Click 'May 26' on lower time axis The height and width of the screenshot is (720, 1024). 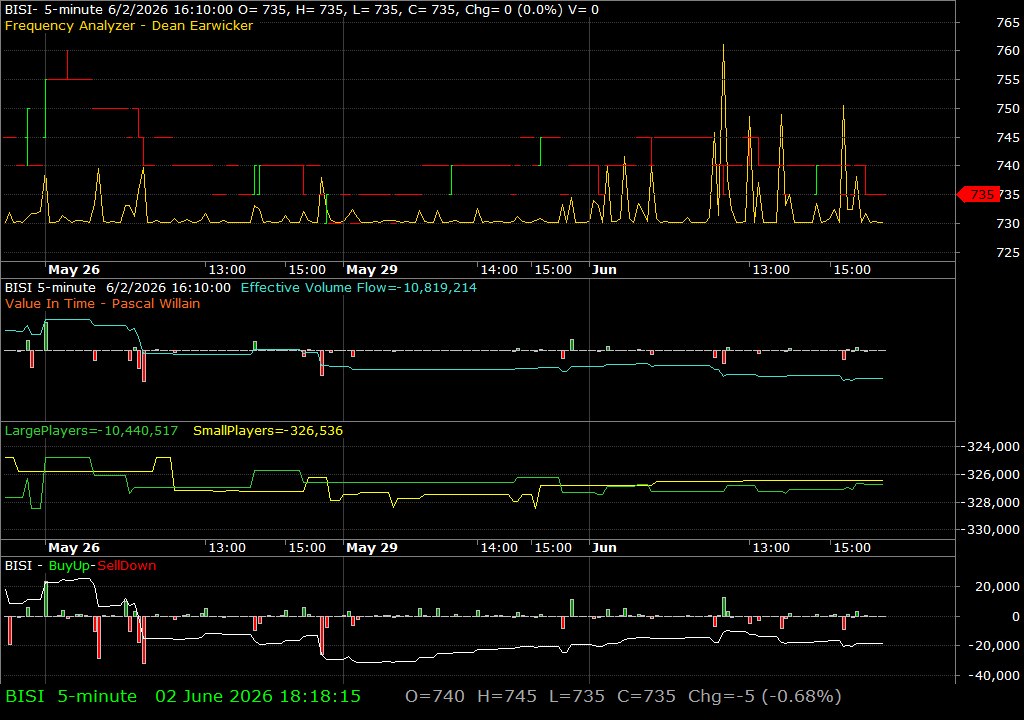coord(74,548)
